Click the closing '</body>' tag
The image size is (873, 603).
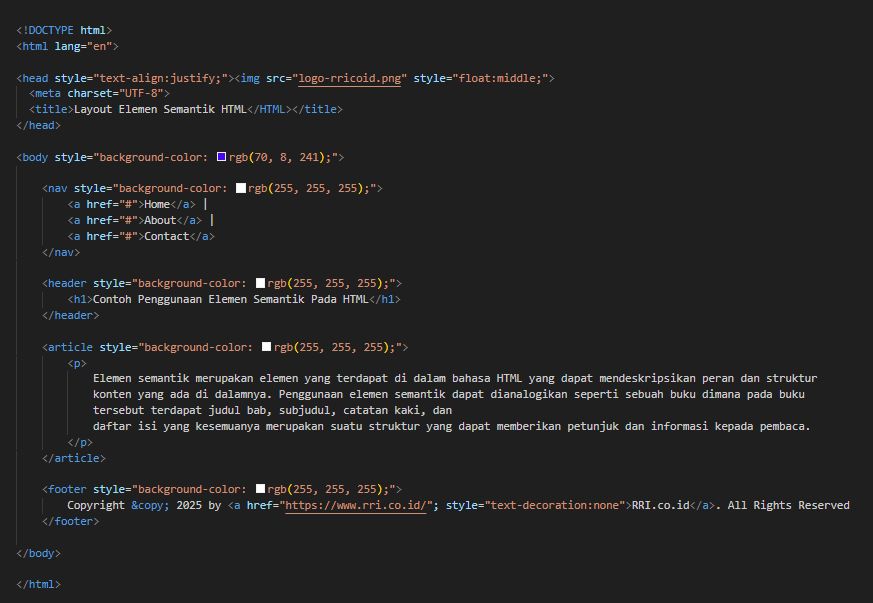click(x=38, y=553)
